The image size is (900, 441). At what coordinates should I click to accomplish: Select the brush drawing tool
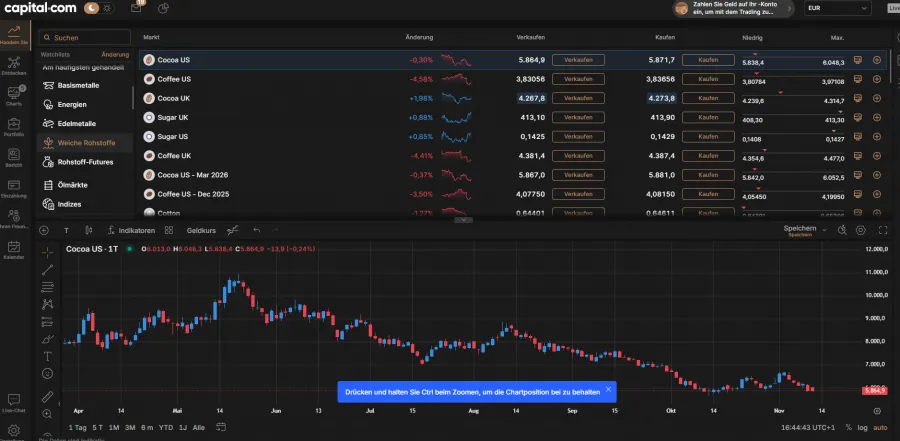click(x=48, y=339)
